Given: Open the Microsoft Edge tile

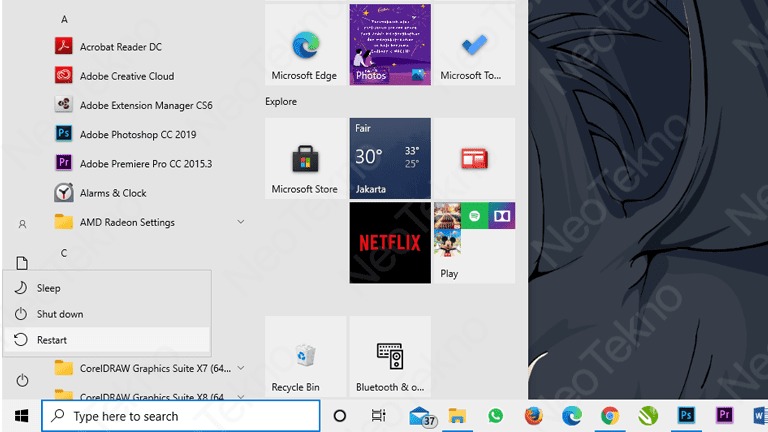Looking at the screenshot, I should [x=306, y=45].
